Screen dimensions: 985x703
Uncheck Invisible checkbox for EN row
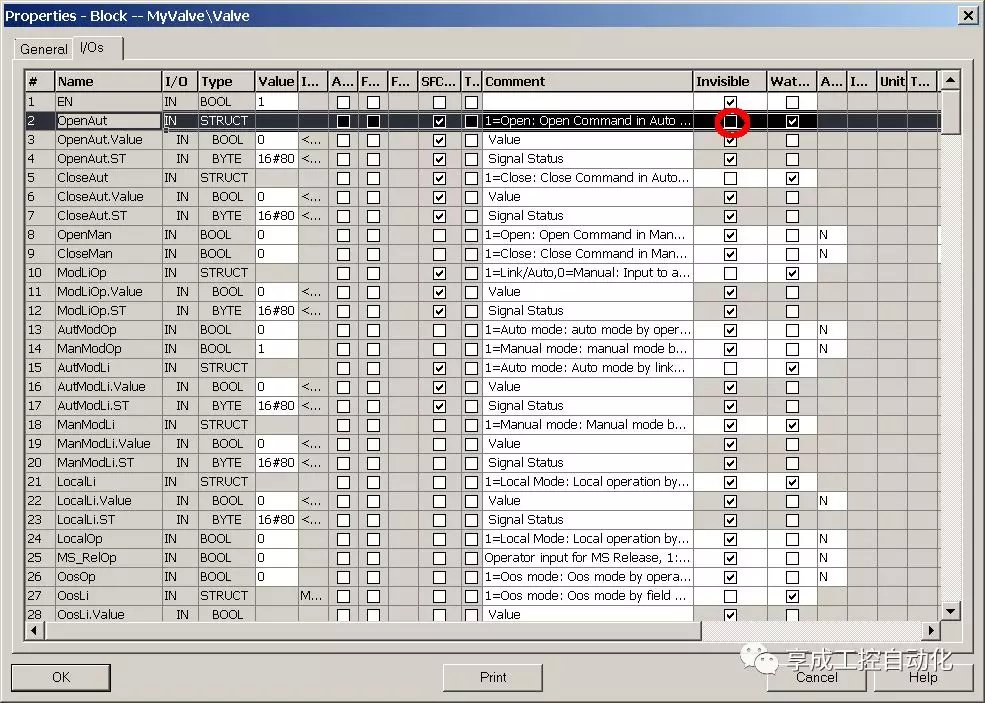[731, 102]
